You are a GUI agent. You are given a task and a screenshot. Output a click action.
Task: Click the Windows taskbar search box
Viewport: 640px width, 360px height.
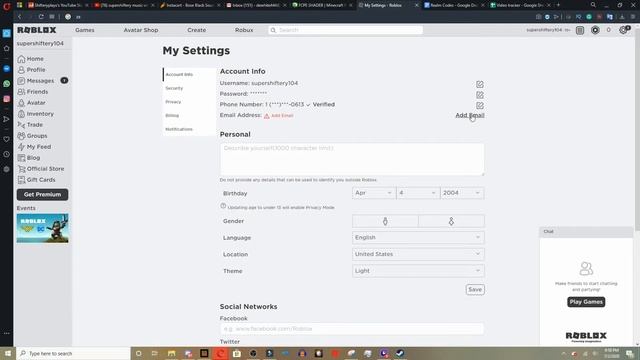tap(73, 353)
